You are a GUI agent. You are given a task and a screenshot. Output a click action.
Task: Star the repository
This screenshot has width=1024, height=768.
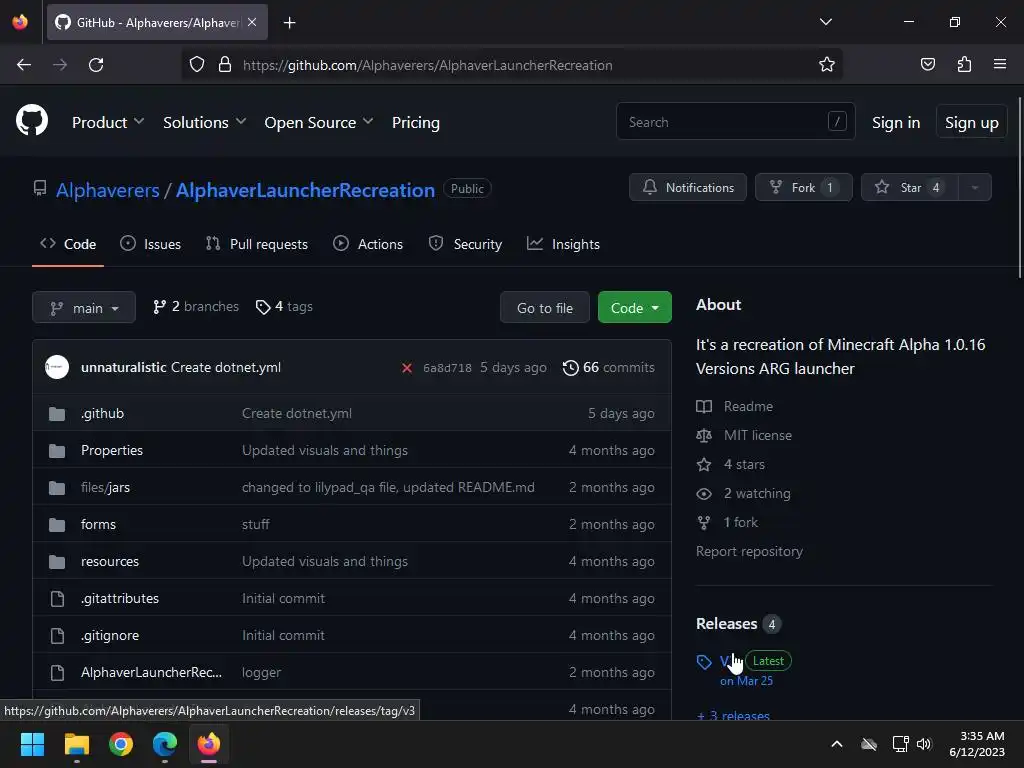[910, 187]
